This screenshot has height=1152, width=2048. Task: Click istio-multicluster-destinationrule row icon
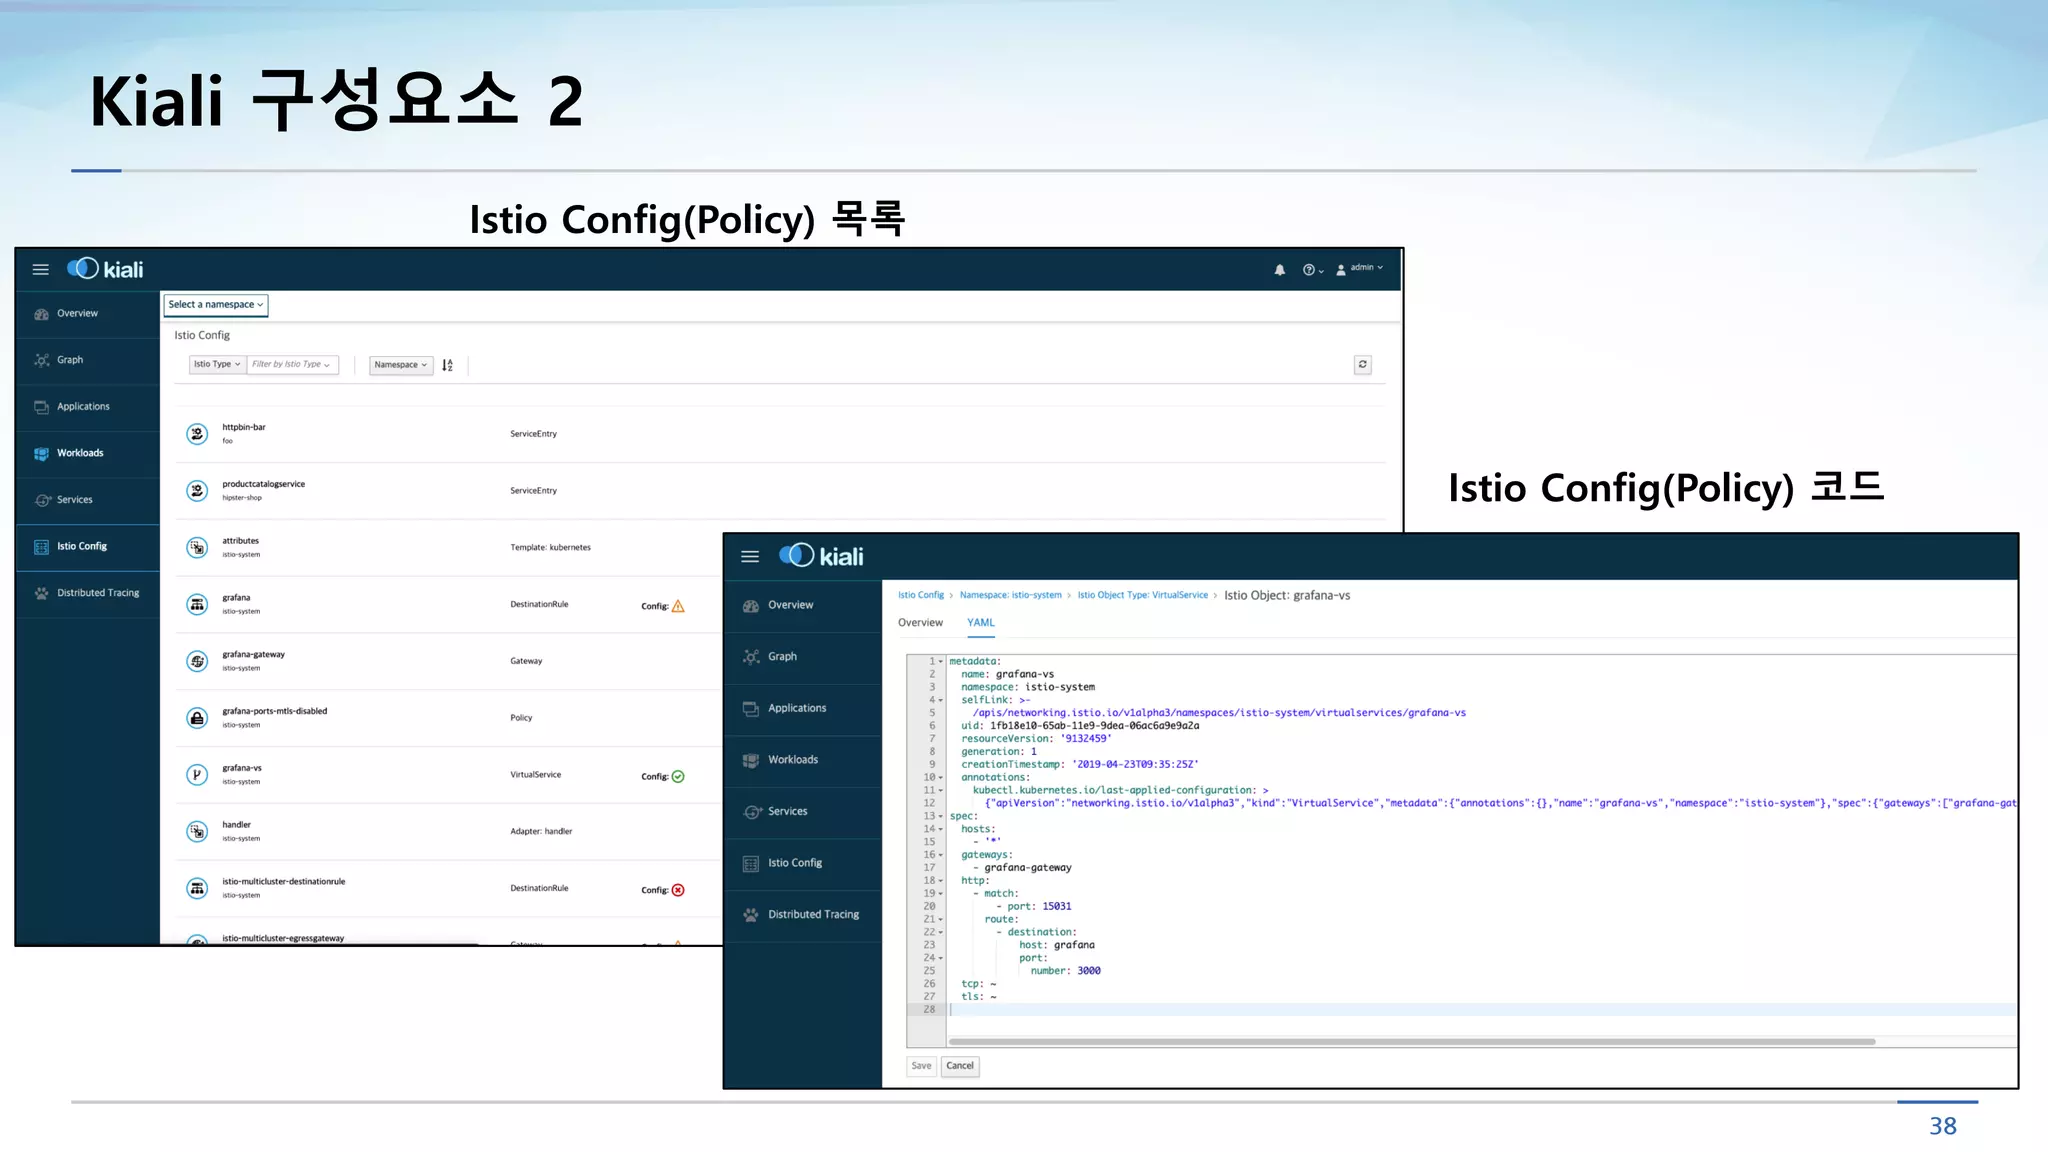pos(197,888)
